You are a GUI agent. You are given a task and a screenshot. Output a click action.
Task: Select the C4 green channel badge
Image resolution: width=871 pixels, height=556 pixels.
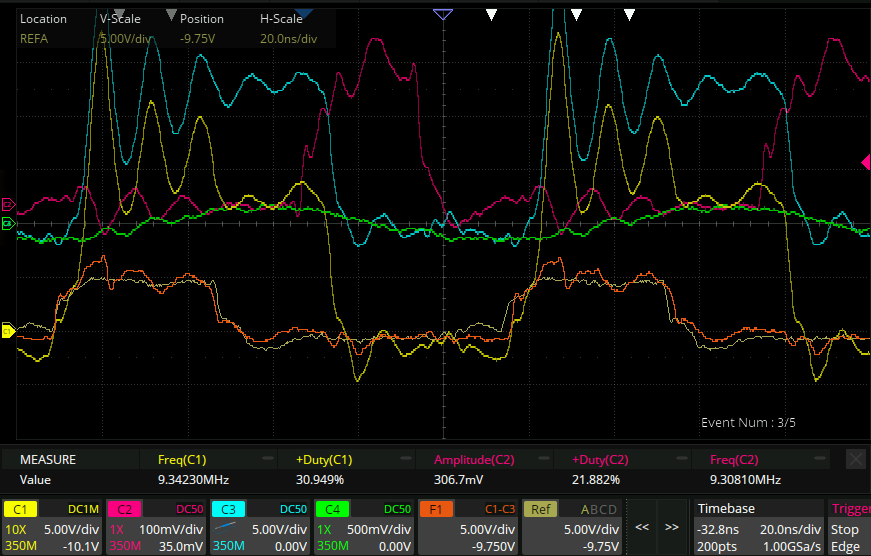(332, 509)
